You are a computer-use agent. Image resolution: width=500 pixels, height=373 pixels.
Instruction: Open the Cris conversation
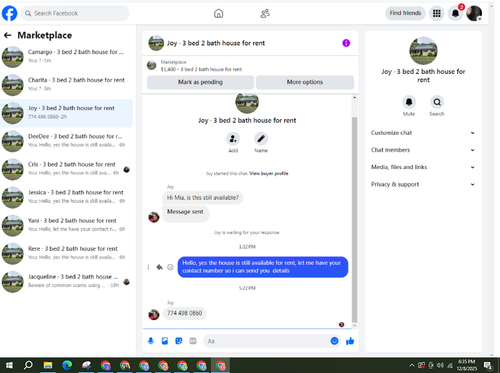pos(67,169)
